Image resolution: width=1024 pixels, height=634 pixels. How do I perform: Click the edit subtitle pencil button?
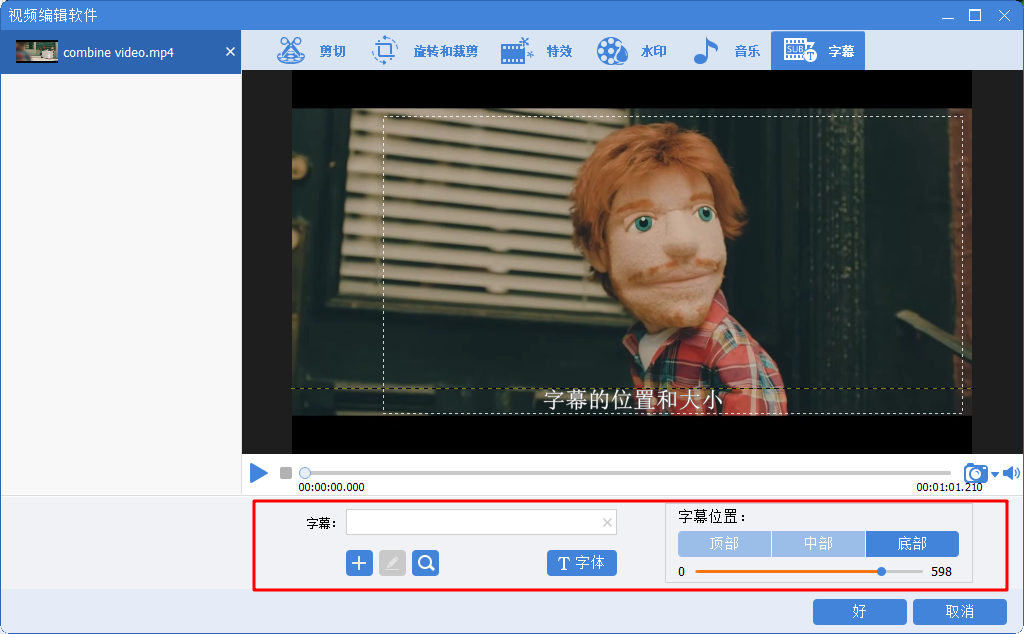(392, 563)
